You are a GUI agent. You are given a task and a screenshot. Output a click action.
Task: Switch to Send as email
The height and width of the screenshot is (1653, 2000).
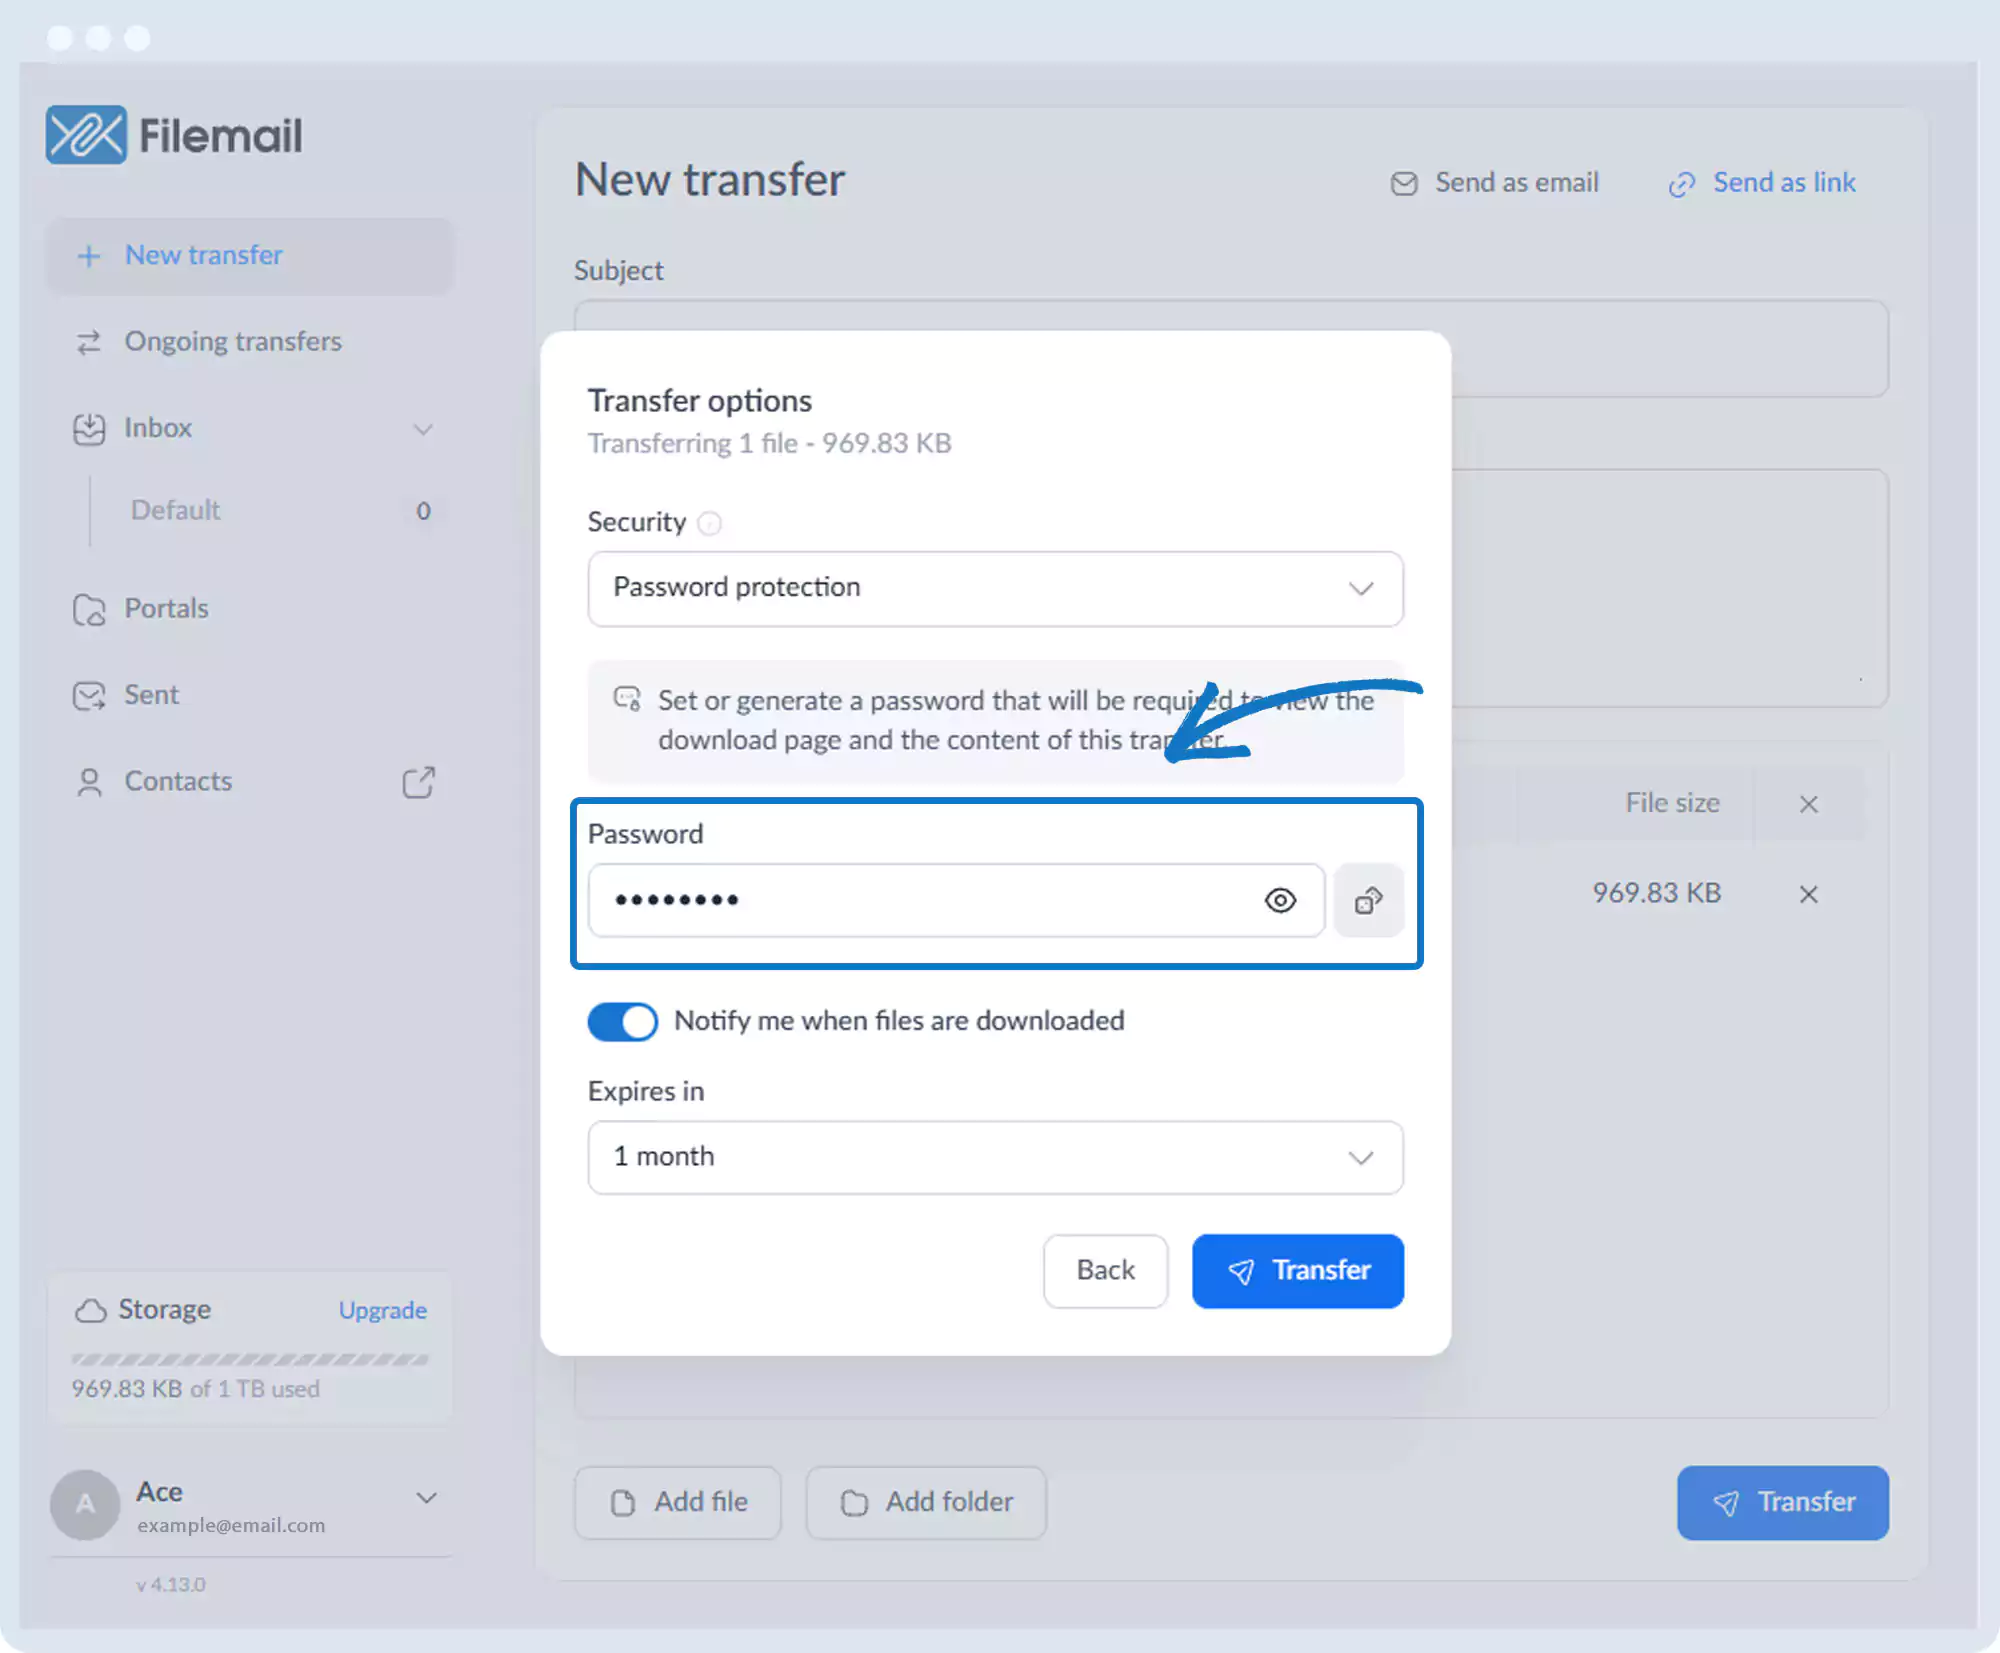1495,183
